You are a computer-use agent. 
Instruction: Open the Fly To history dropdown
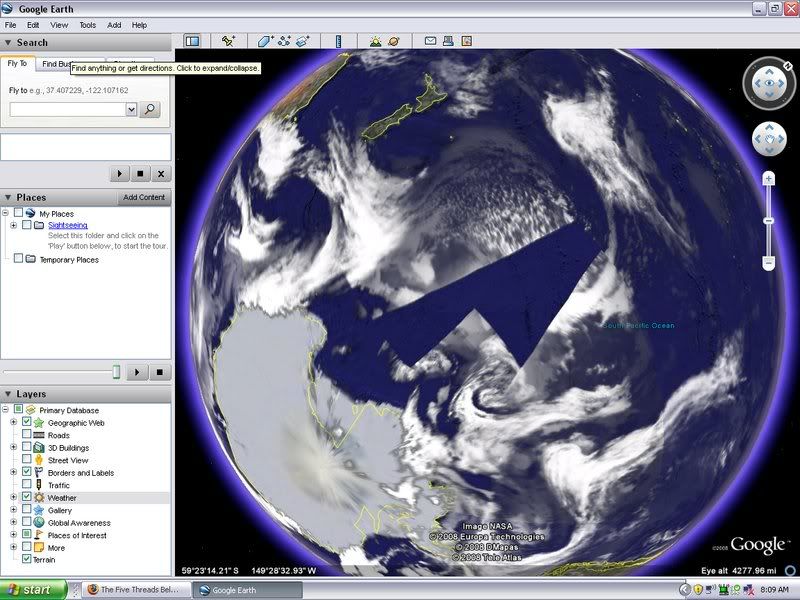click(x=131, y=109)
